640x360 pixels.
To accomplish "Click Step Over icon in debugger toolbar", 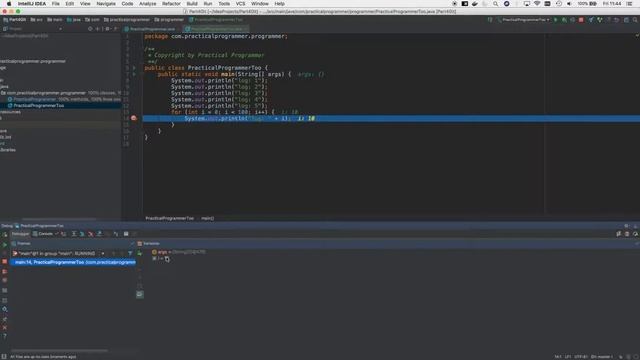I will coord(74,234).
